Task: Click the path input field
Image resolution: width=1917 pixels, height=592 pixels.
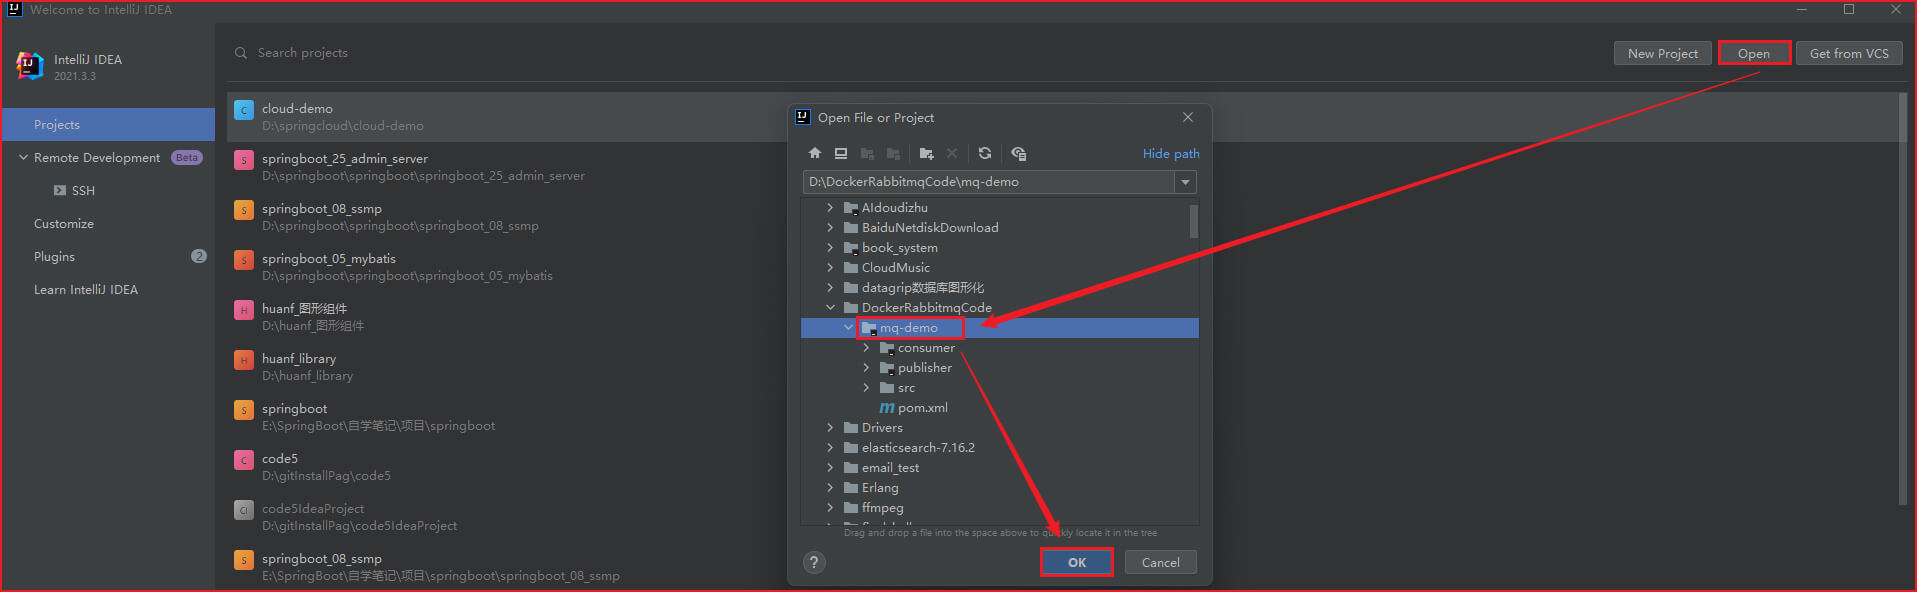Action: click(x=988, y=182)
